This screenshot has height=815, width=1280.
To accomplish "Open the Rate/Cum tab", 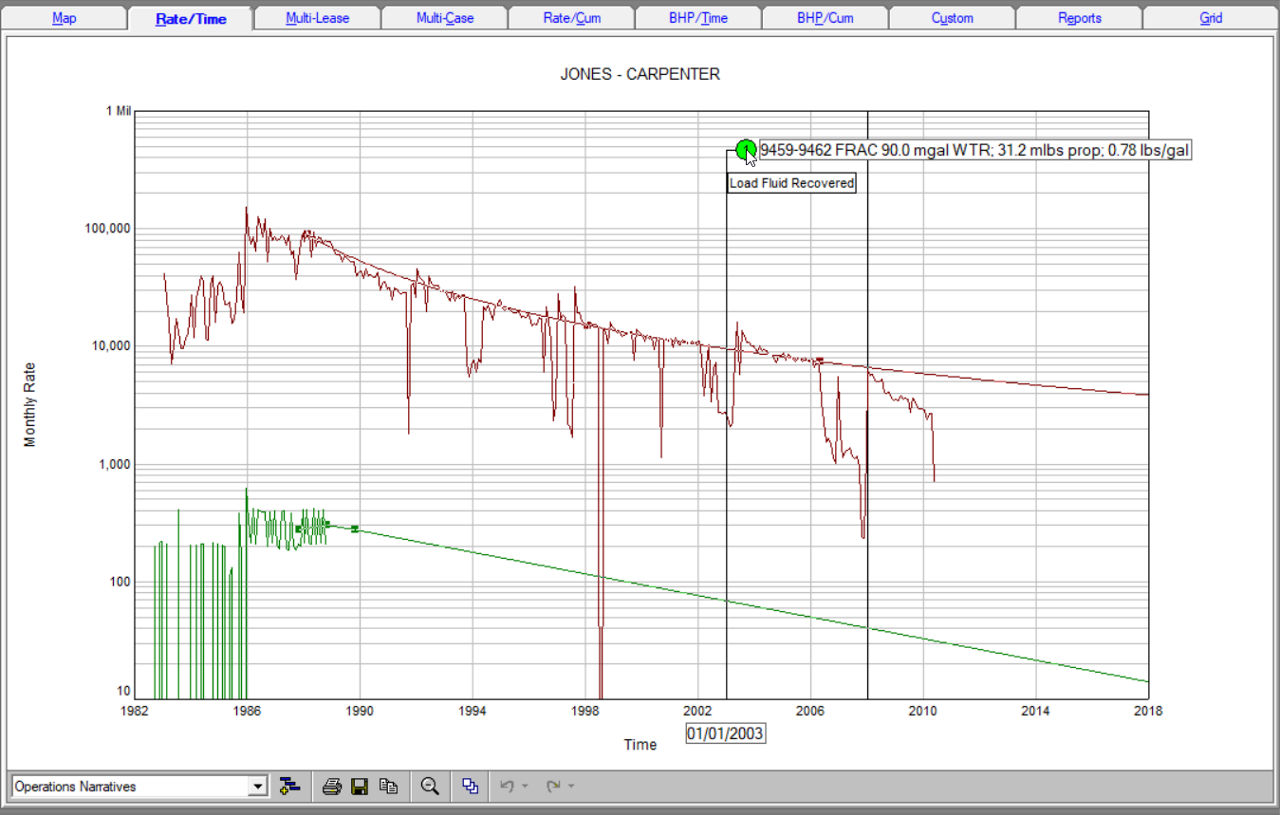I will 571,18.
